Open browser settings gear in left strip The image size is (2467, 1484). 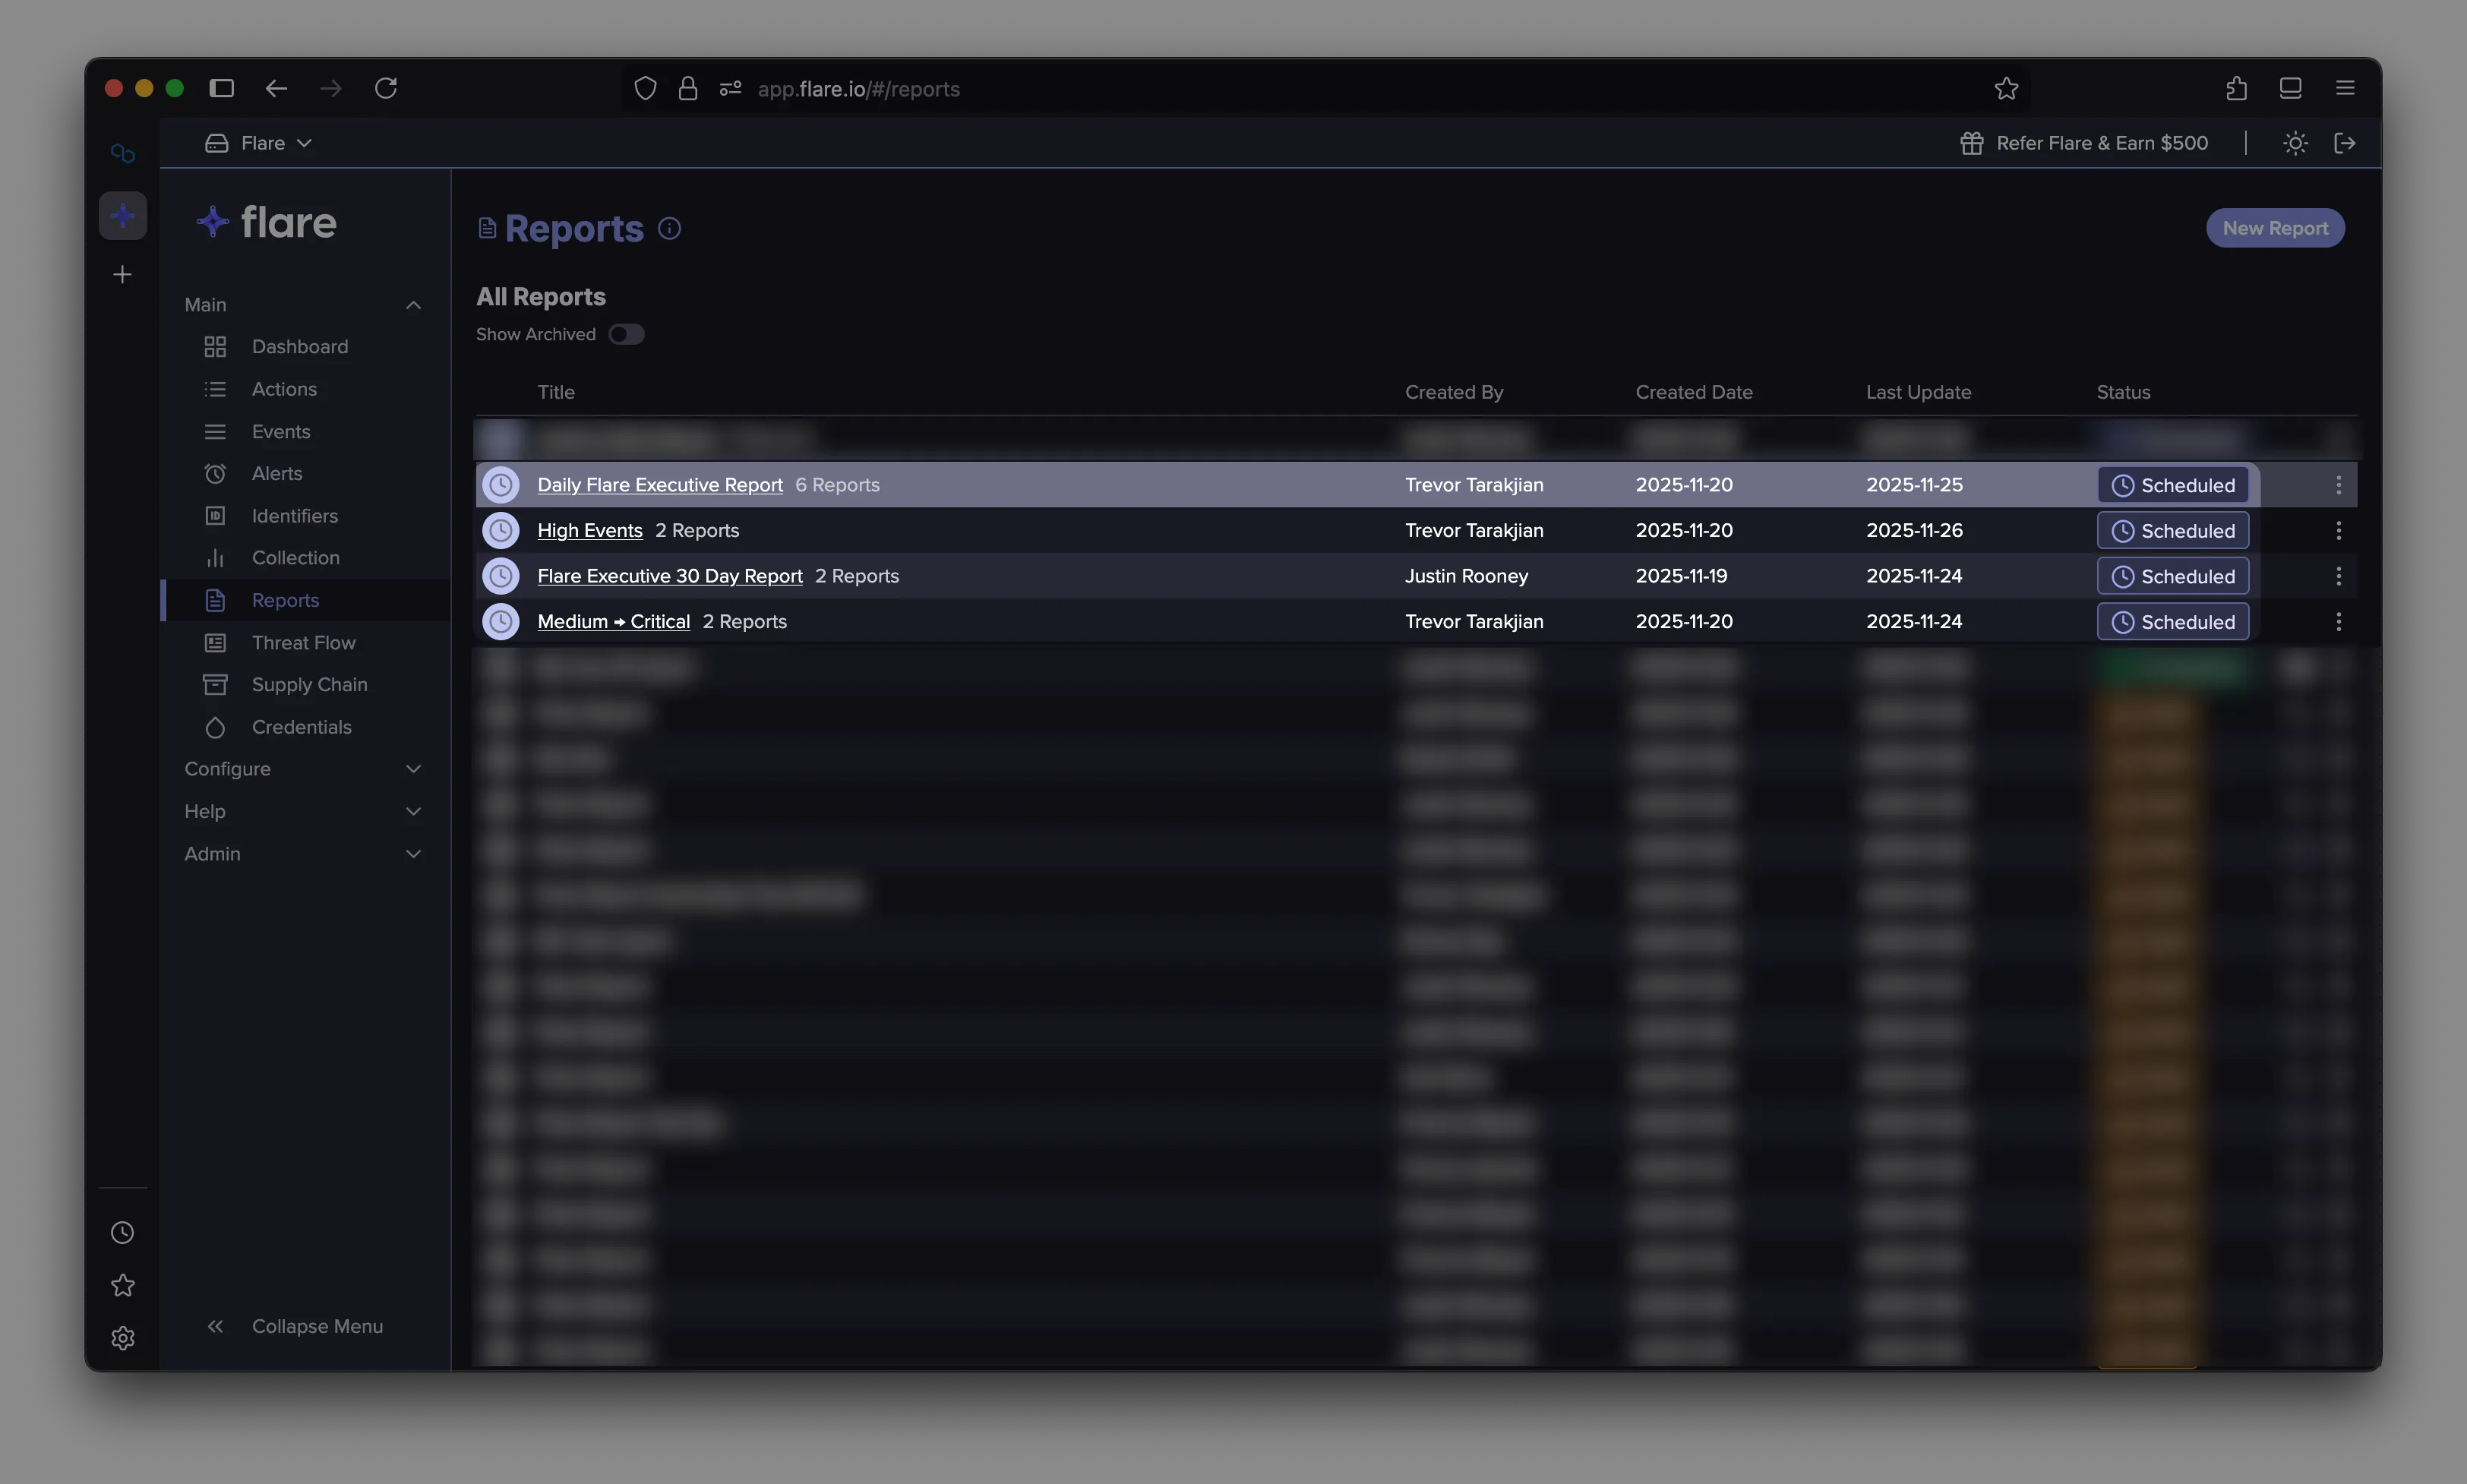[x=122, y=1338]
